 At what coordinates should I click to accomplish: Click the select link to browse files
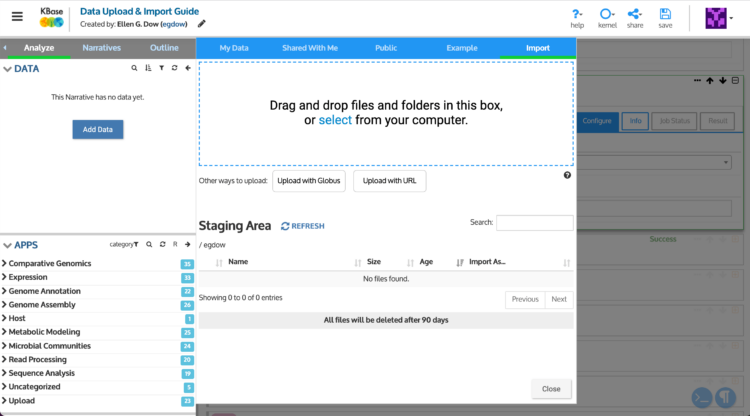click(x=335, y=120)
